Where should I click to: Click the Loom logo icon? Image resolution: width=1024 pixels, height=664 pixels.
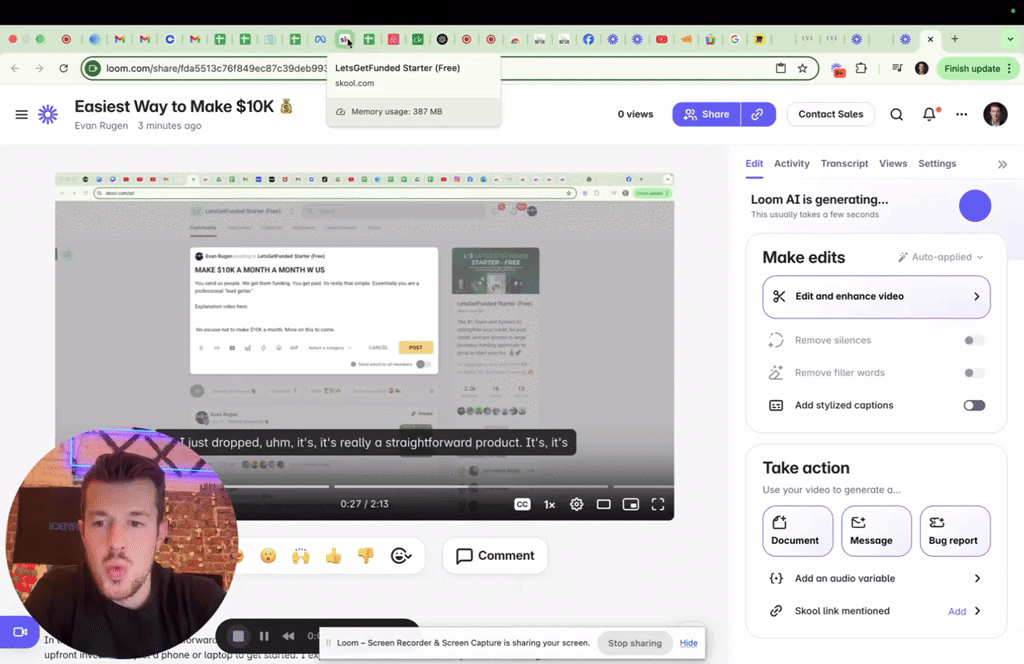[48, 115]
